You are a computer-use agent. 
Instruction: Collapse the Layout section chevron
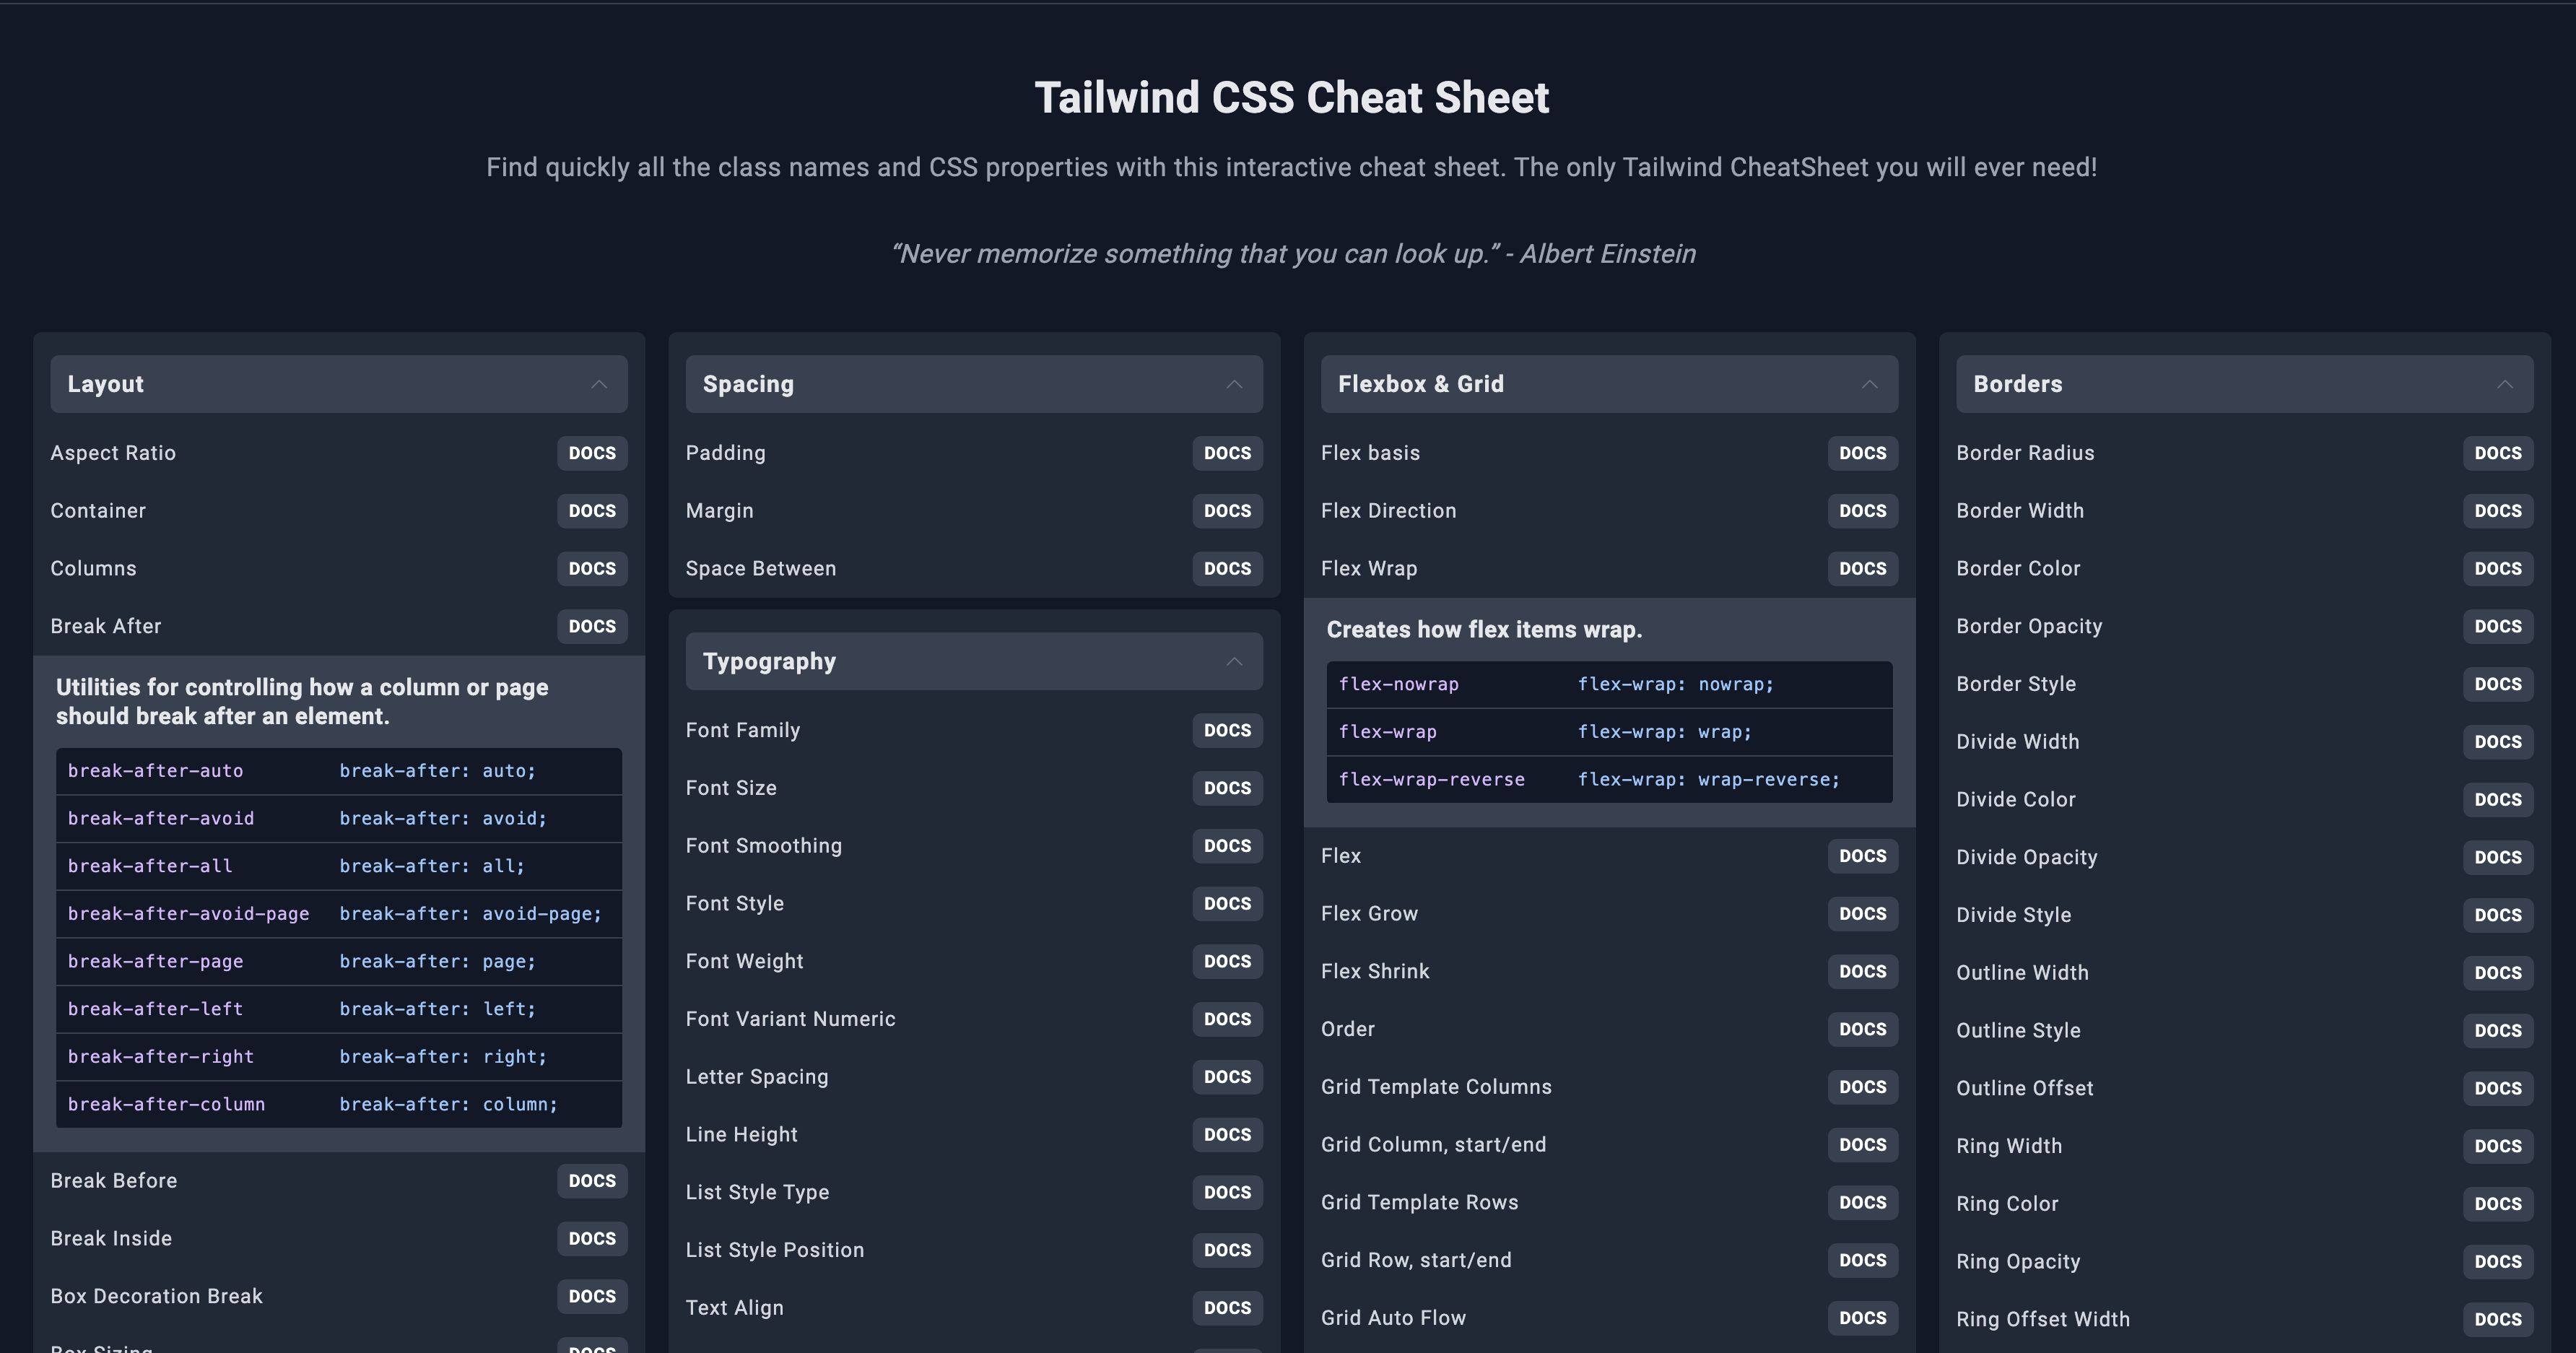(599, 384)
